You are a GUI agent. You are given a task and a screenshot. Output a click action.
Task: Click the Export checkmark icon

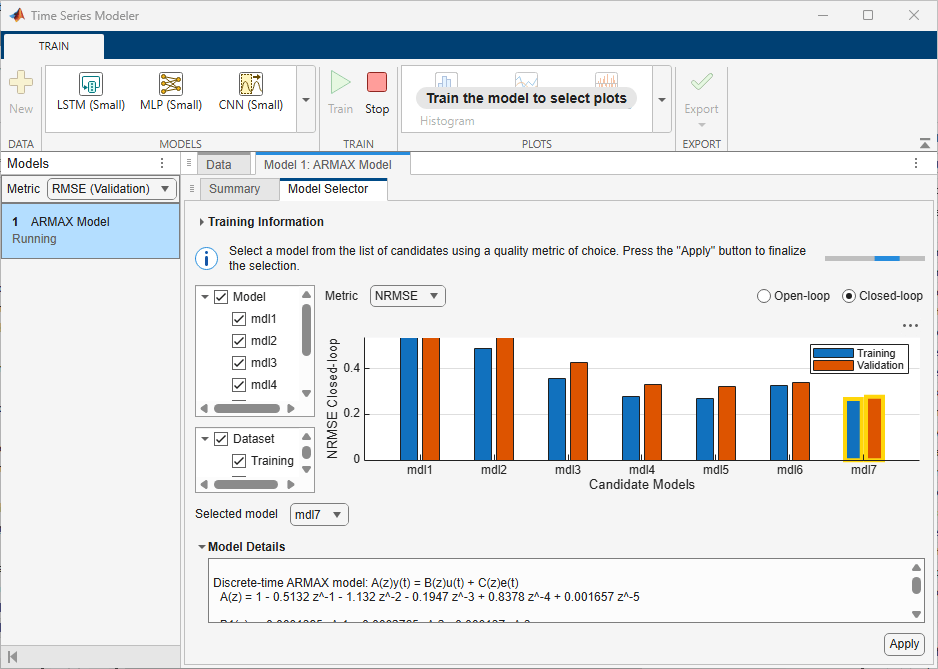pos(701,82)
